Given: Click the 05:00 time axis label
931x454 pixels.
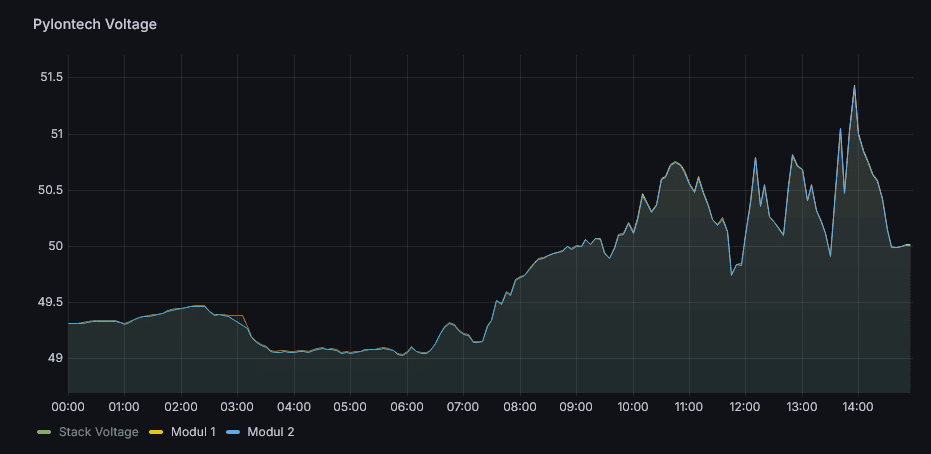Looking at the screenshot, I should click(x=350, y=407).
